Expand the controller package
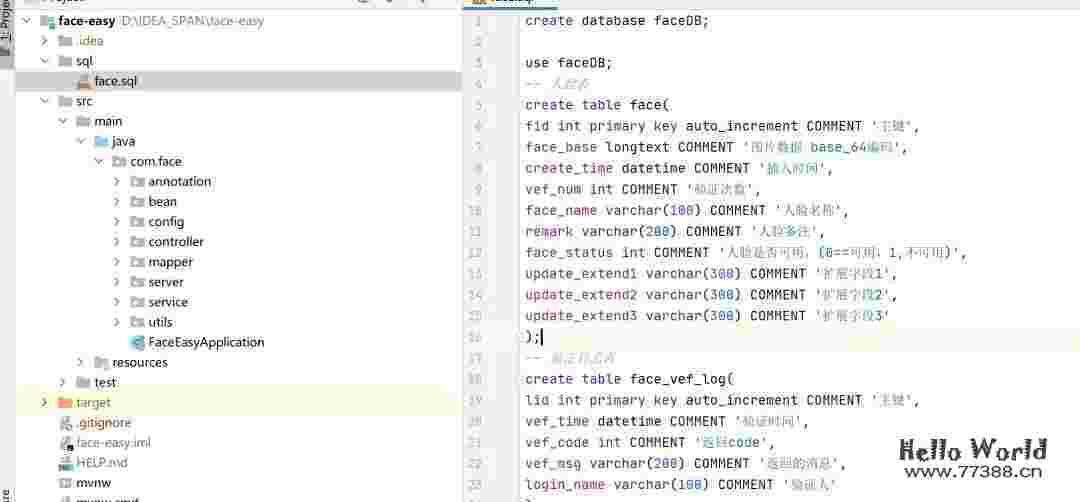 pos(117,242)
